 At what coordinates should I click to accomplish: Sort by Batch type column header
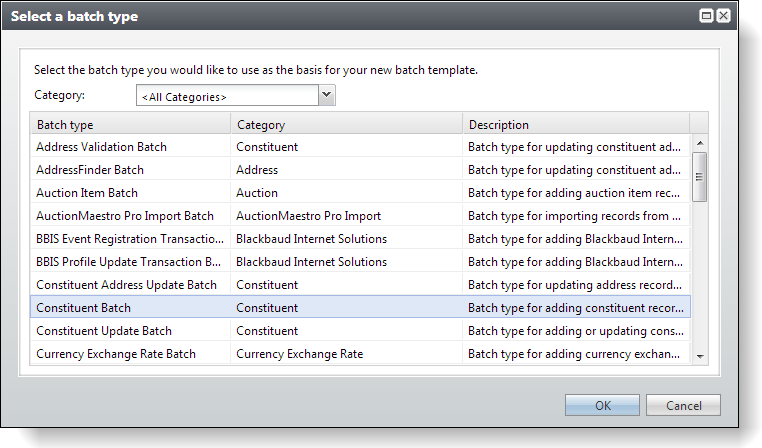[130, 124]
